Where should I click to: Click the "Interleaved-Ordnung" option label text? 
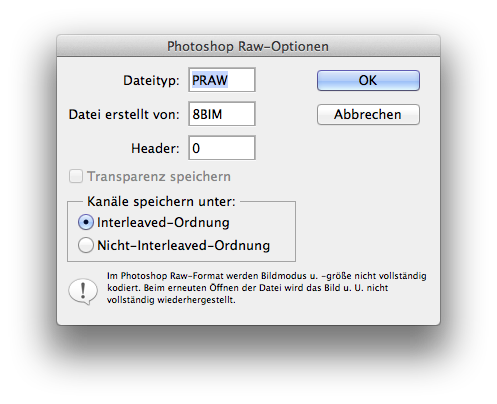[x=163, y=222]
